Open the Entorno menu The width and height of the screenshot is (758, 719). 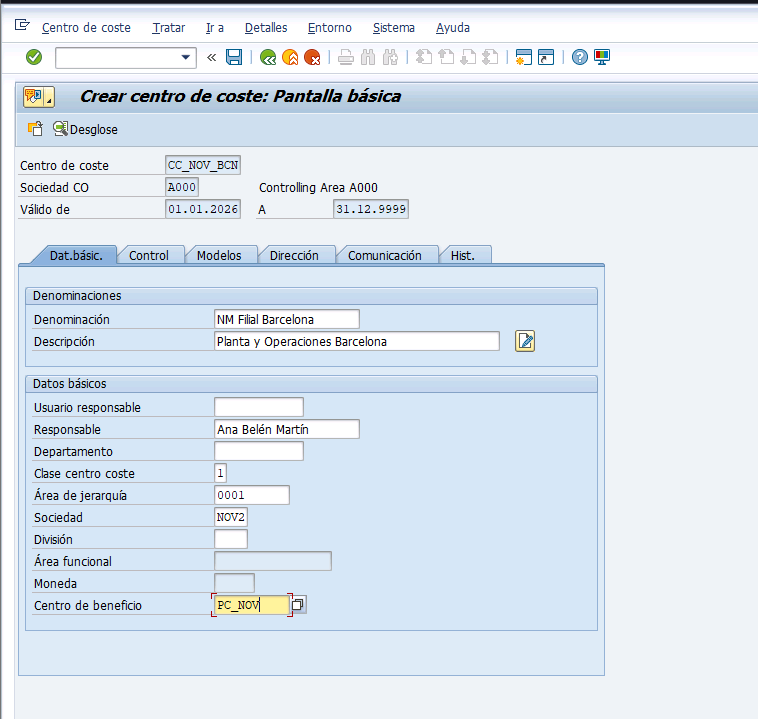point(330,28)
